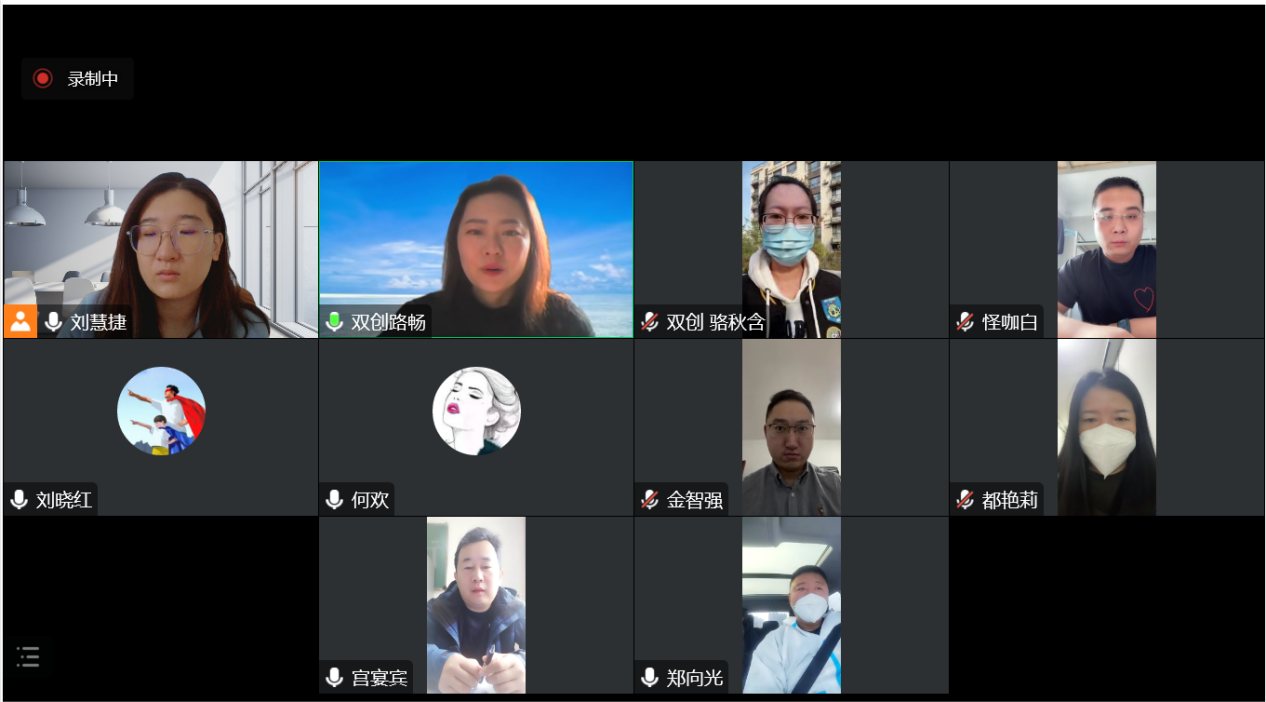Click the muted microphone icon for 双创 骆秋含
The height and width of the screenshot is (702, 1266).
(650, 322)
